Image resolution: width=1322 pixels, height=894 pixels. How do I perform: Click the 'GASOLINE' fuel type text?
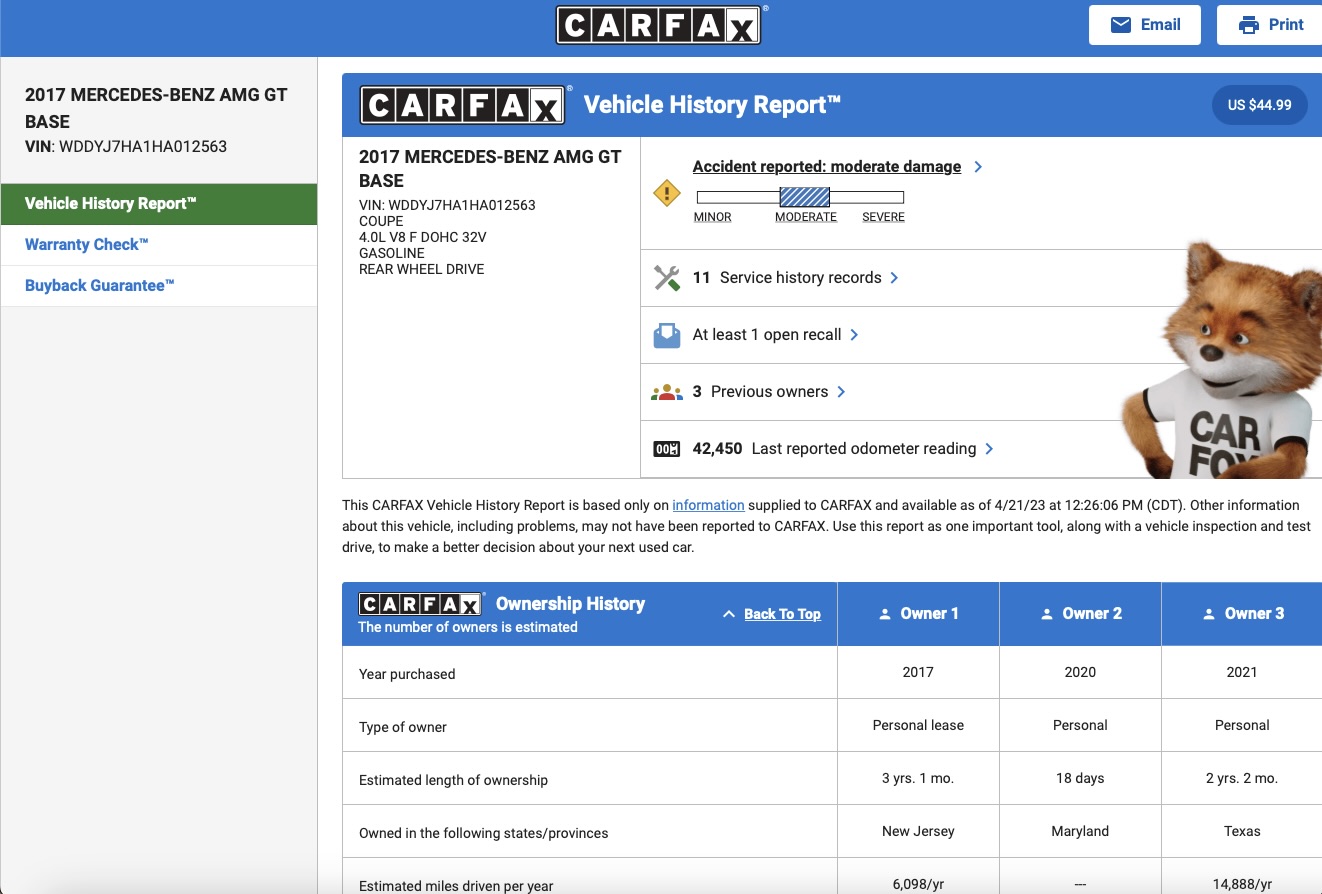[x=392, y=253]
